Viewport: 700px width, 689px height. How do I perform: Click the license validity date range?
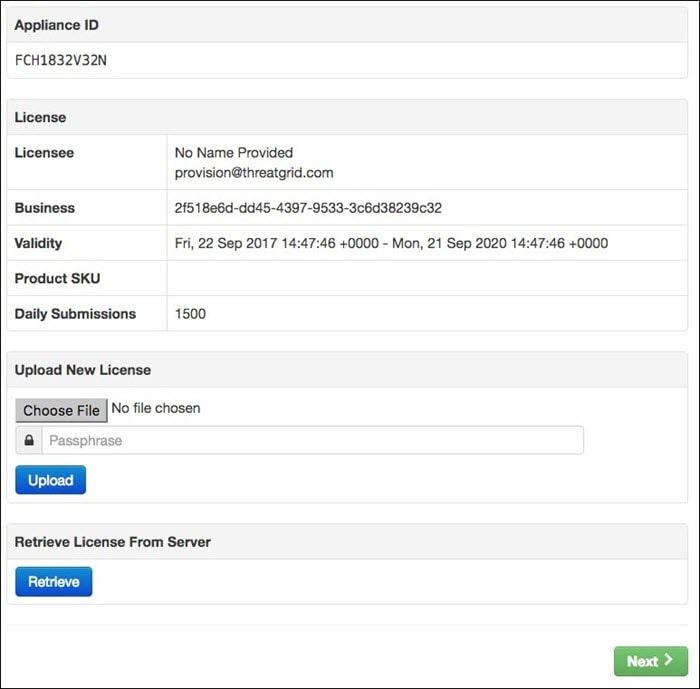391,243
